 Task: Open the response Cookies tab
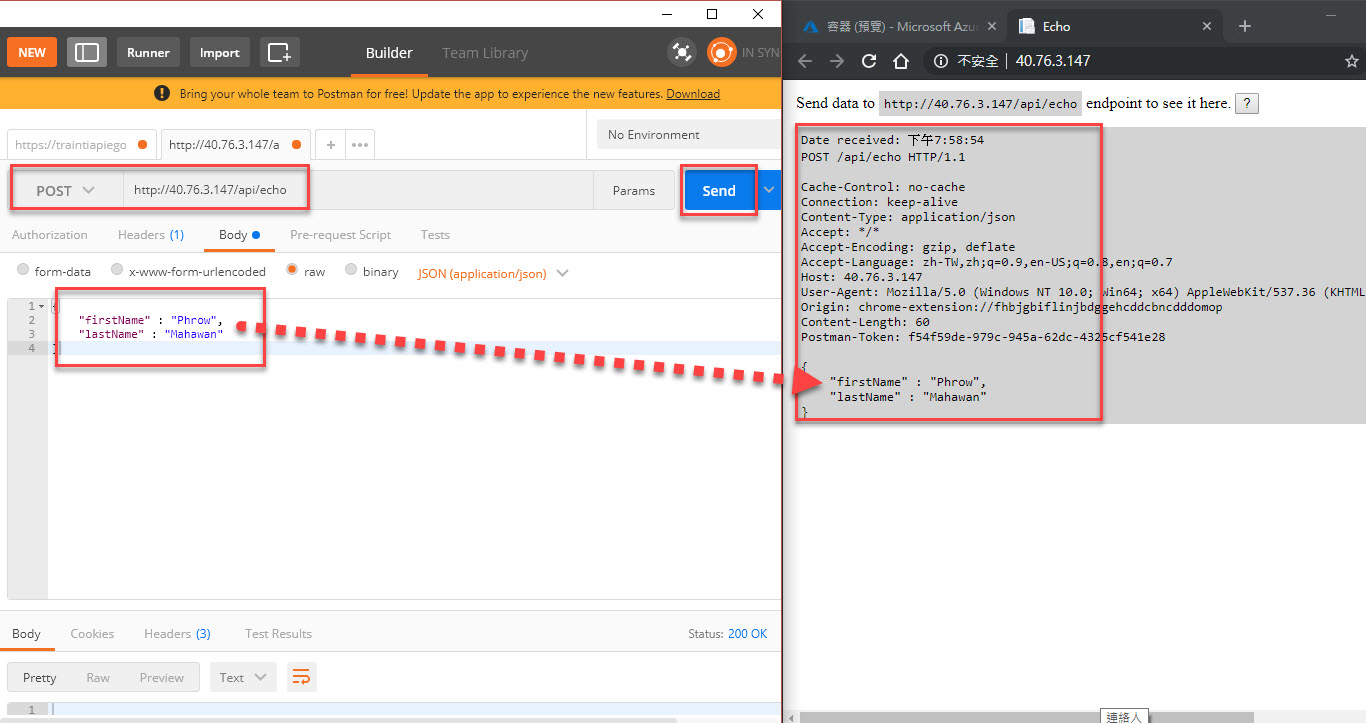pyautogui.click(x=92, y=634)
